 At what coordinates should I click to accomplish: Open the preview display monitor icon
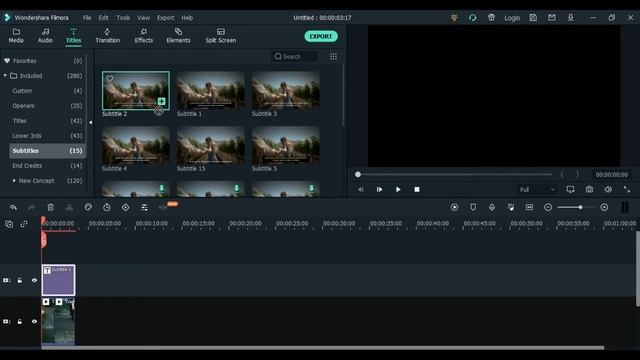[571, 189]
